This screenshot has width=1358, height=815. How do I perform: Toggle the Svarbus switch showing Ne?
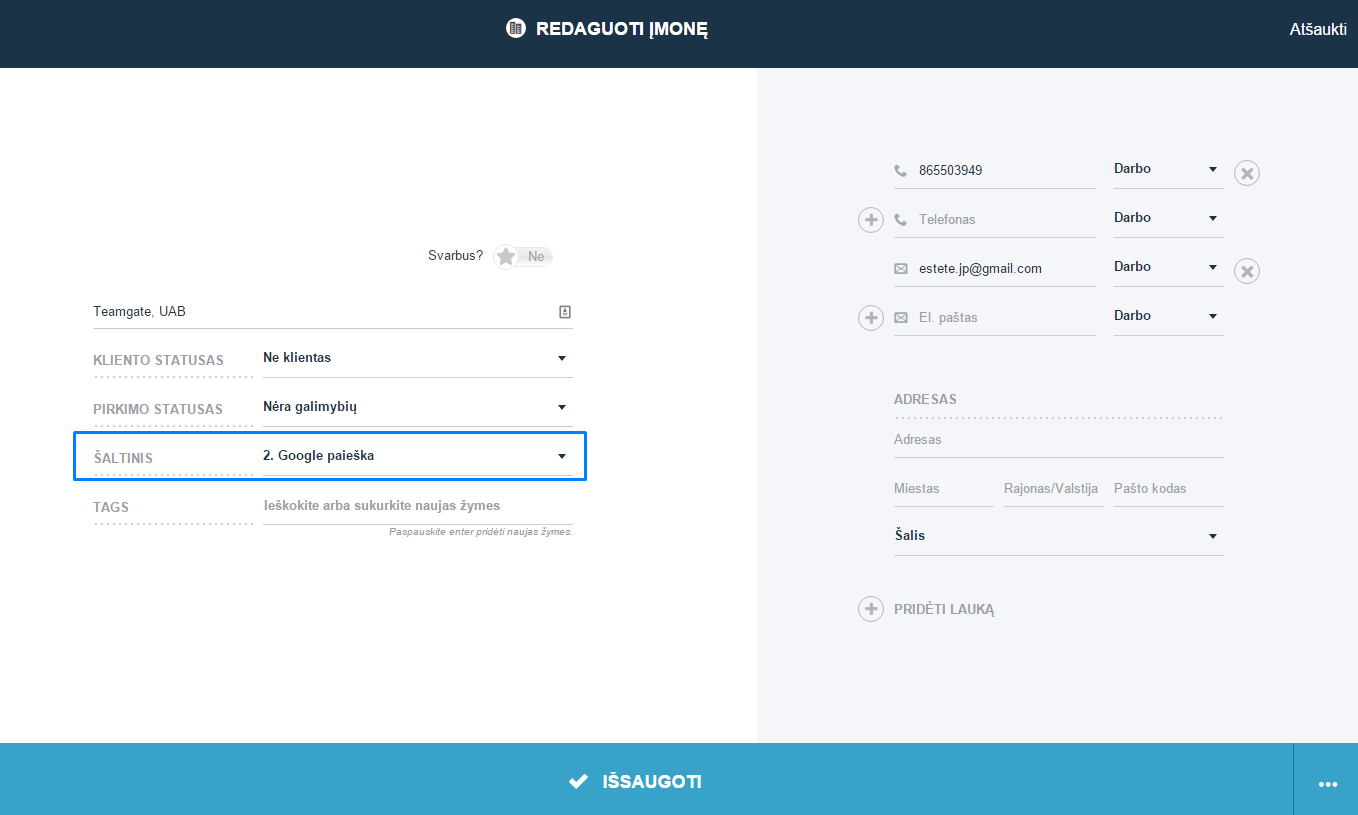(x=523, y=257)
